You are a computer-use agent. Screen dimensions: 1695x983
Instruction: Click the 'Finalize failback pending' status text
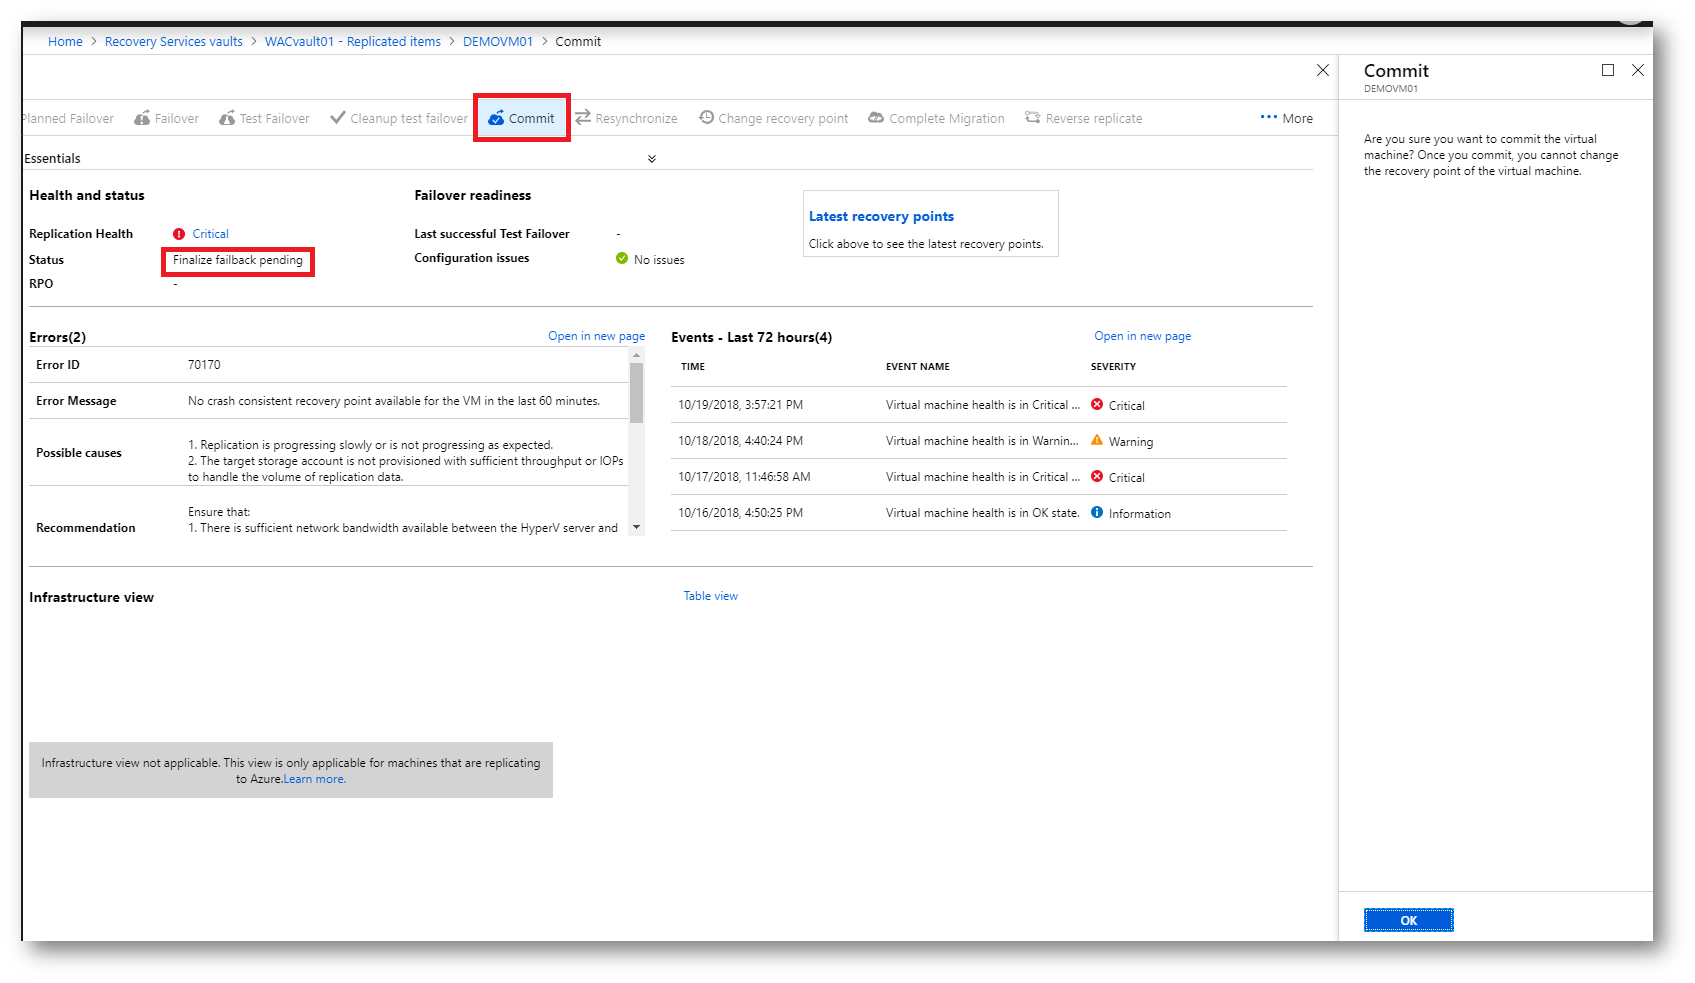pyautogui.click(x=238, y=260)
